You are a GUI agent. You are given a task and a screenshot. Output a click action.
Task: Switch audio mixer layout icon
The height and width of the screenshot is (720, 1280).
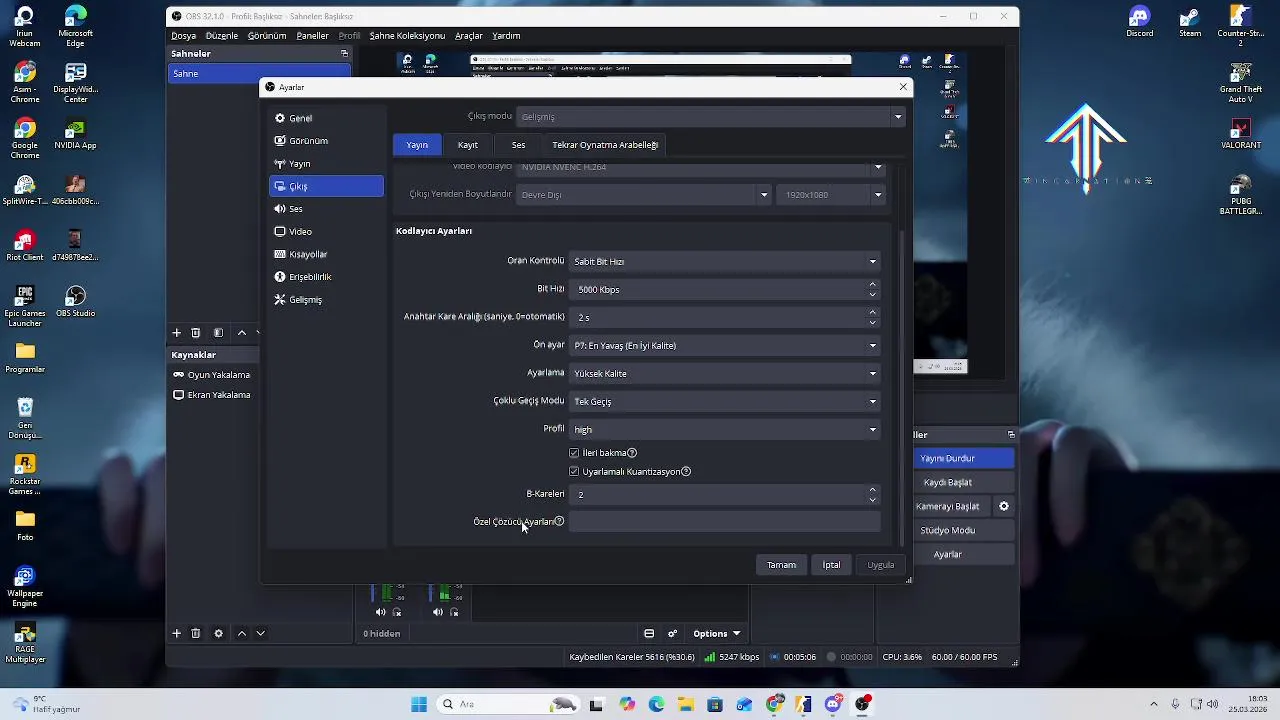click(649, 633)
